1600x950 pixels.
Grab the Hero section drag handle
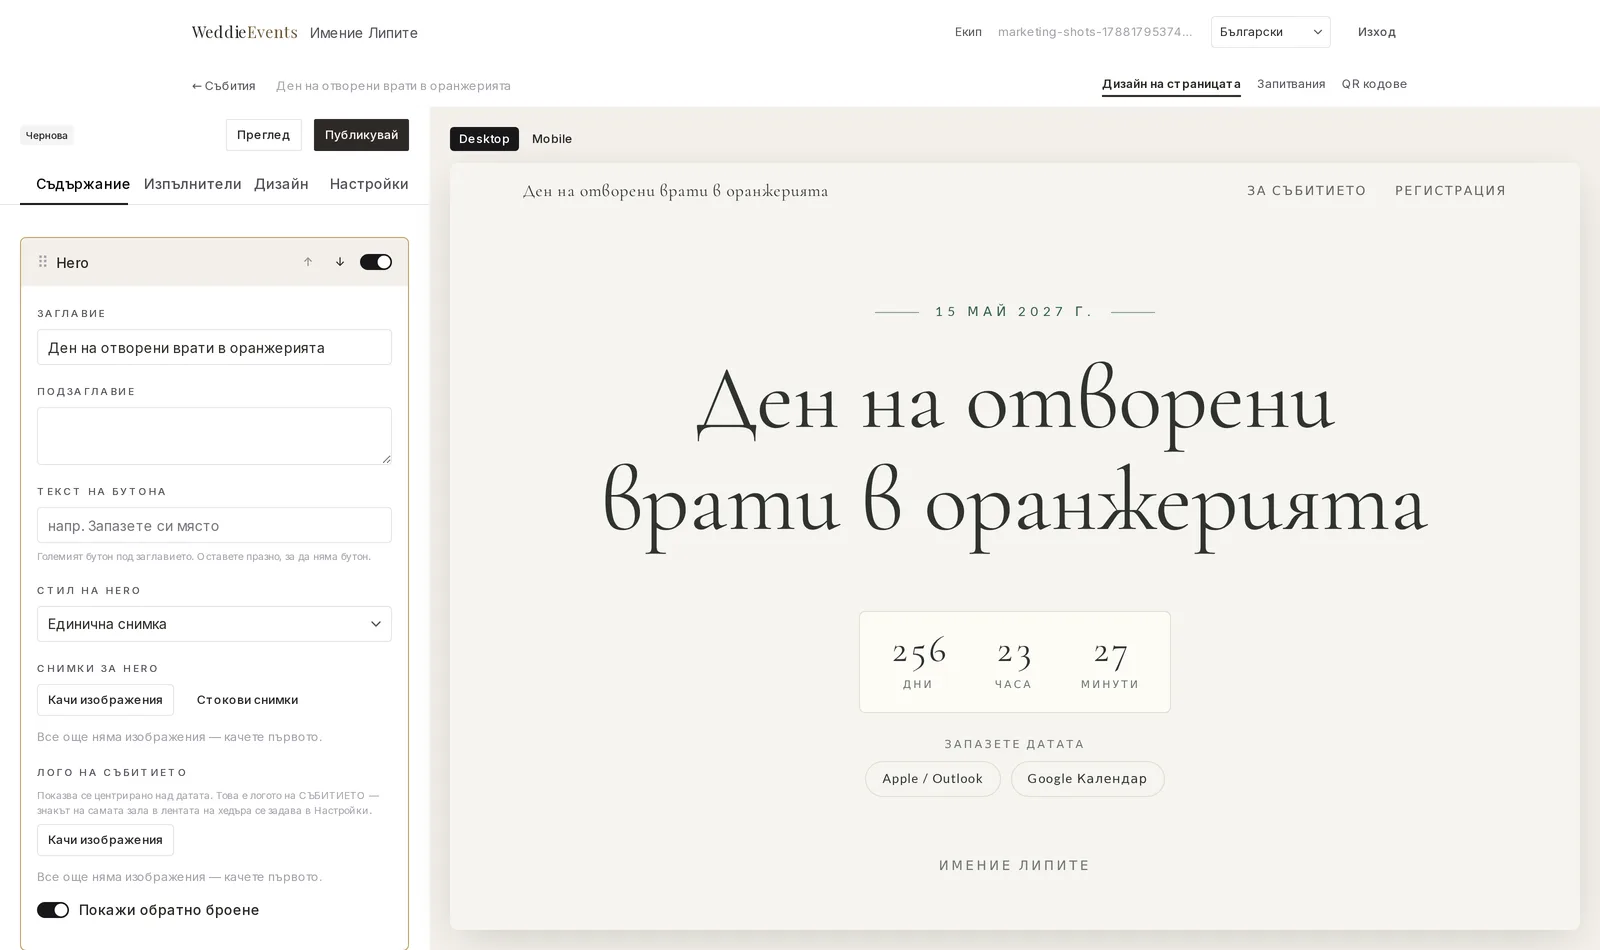(x=43, y=262)
